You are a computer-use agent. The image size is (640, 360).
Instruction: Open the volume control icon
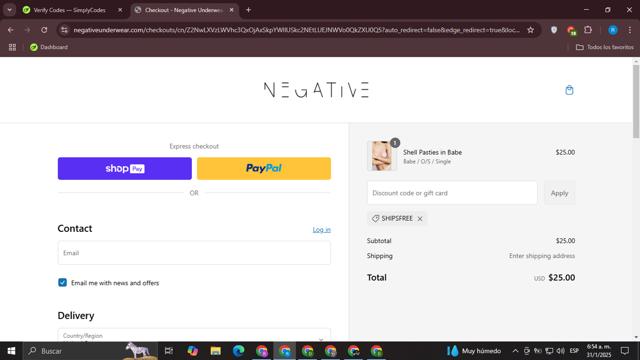[x=561, y=351]
